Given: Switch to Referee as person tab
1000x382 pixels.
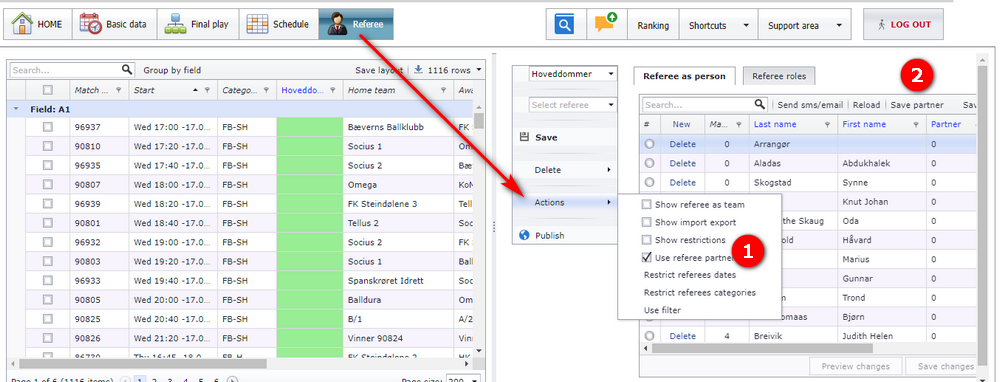Looking at the screenshot, I should pyautogui.click(x=684, y=76).
